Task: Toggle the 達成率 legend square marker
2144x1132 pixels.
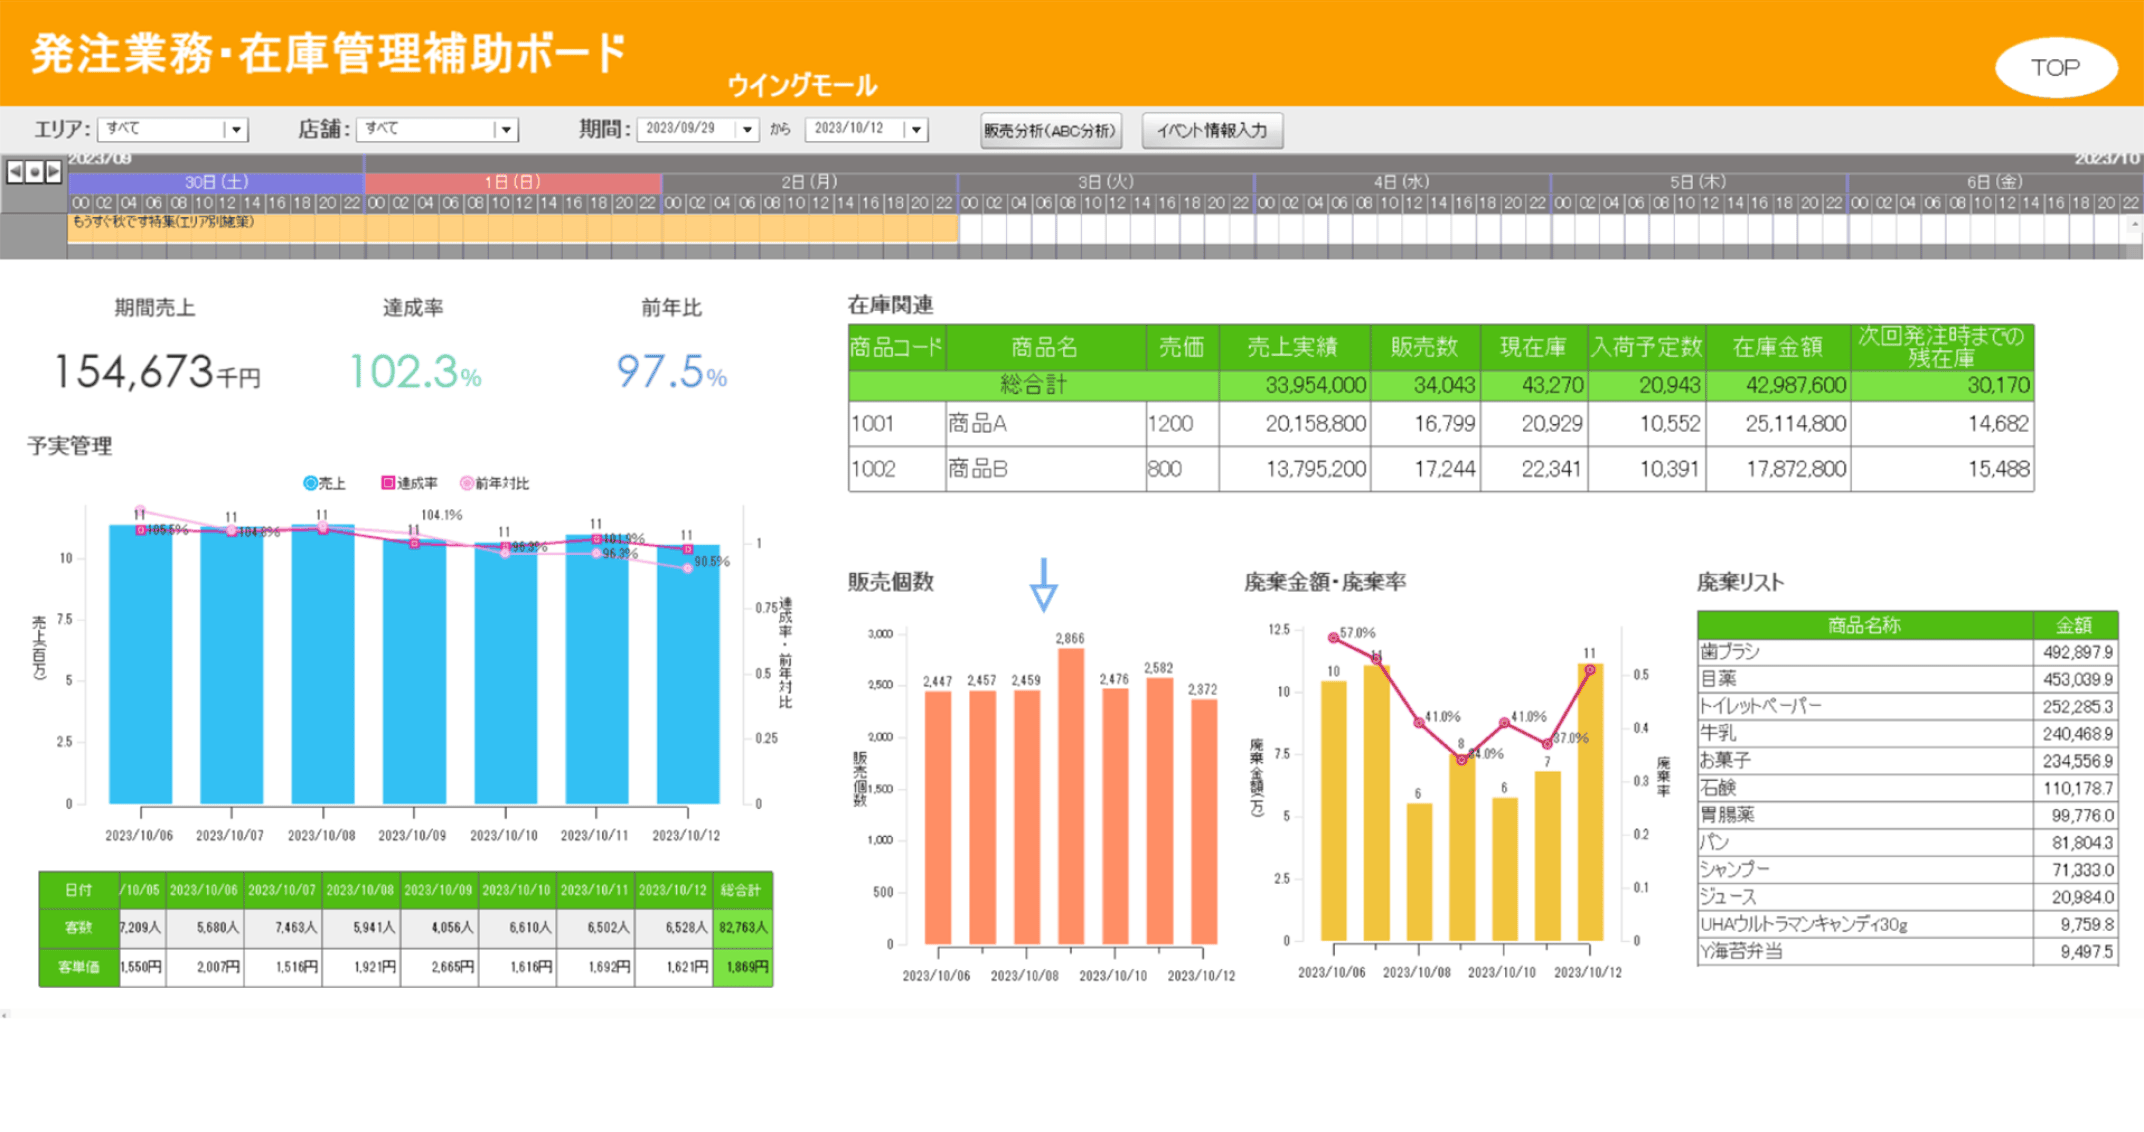Action: 388,483
